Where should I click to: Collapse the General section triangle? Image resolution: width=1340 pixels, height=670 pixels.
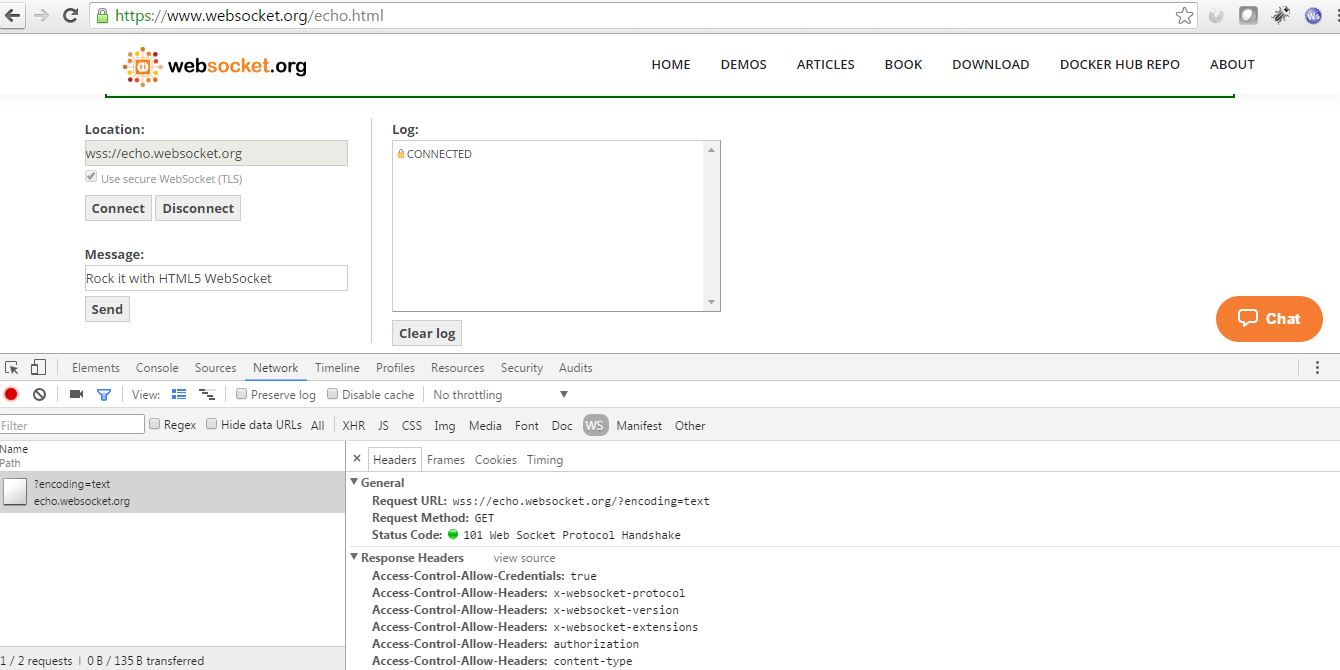pos(354,482)
